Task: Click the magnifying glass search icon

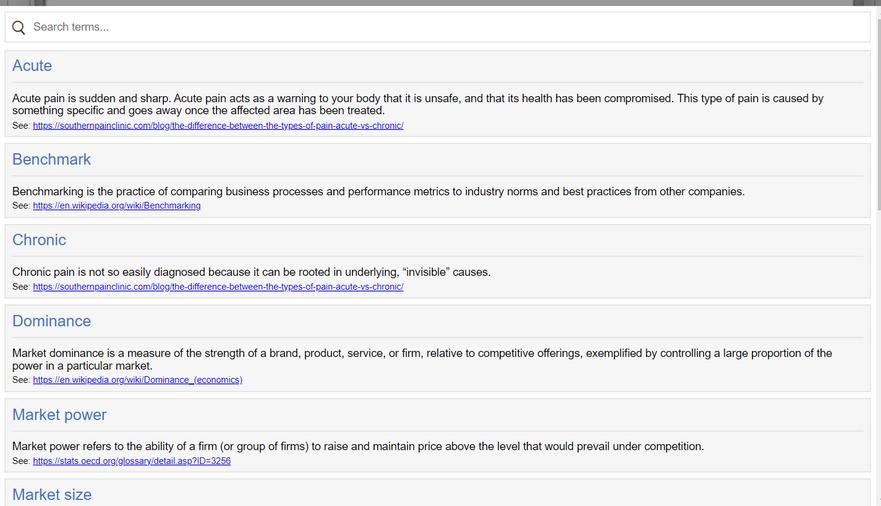Action: [19, 28]
